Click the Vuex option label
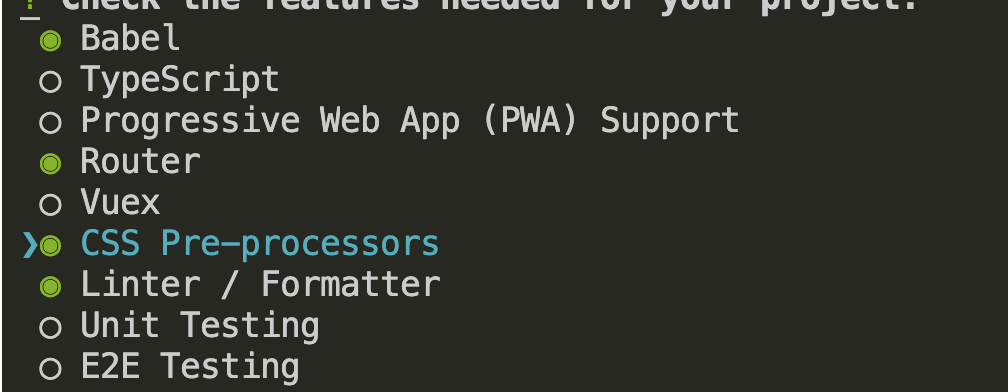Screen dimensions: 1008x392 (x=120, y=202)
